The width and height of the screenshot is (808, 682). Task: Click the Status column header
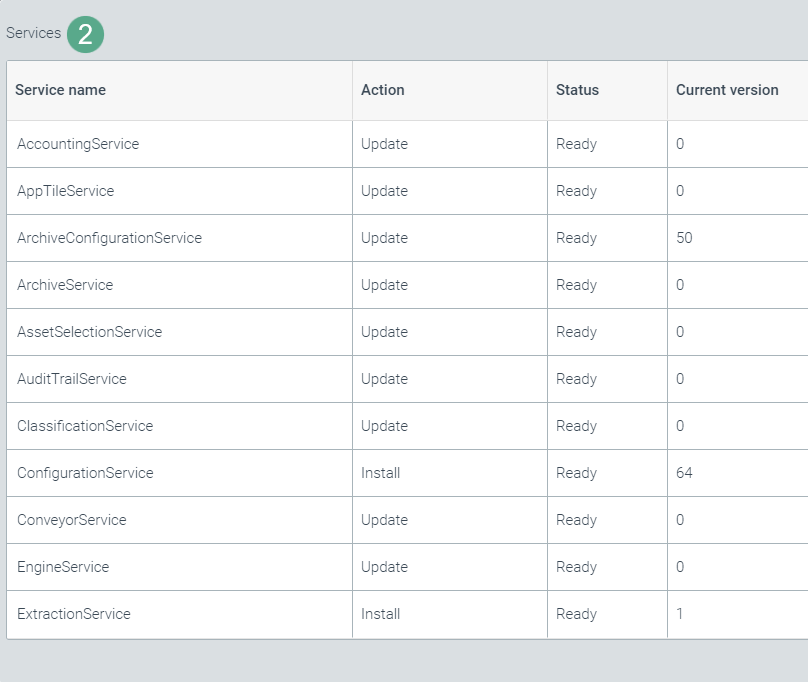coord(577,90)
